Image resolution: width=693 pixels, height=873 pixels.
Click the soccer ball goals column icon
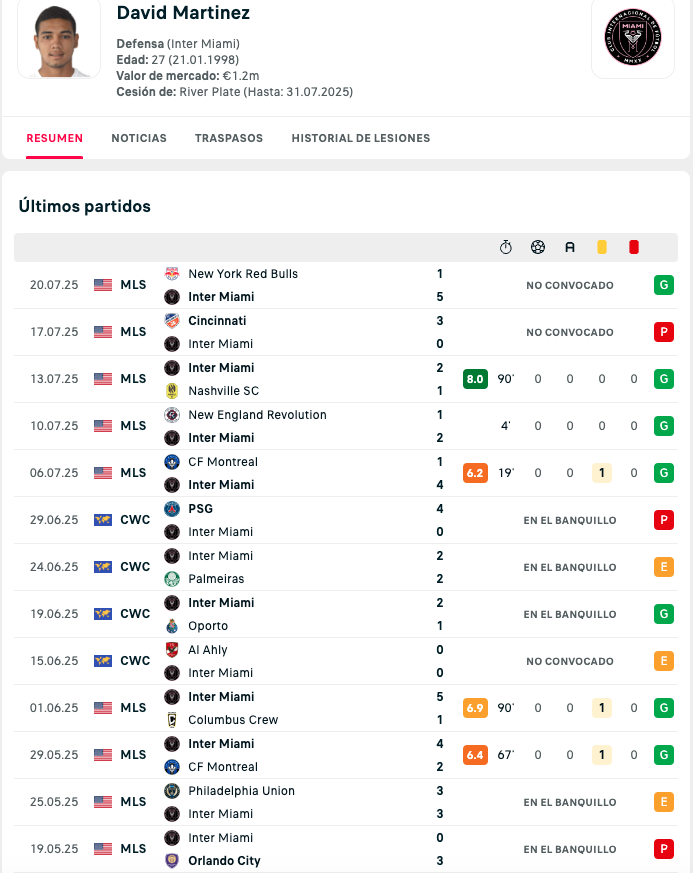[x=538, y=247]
